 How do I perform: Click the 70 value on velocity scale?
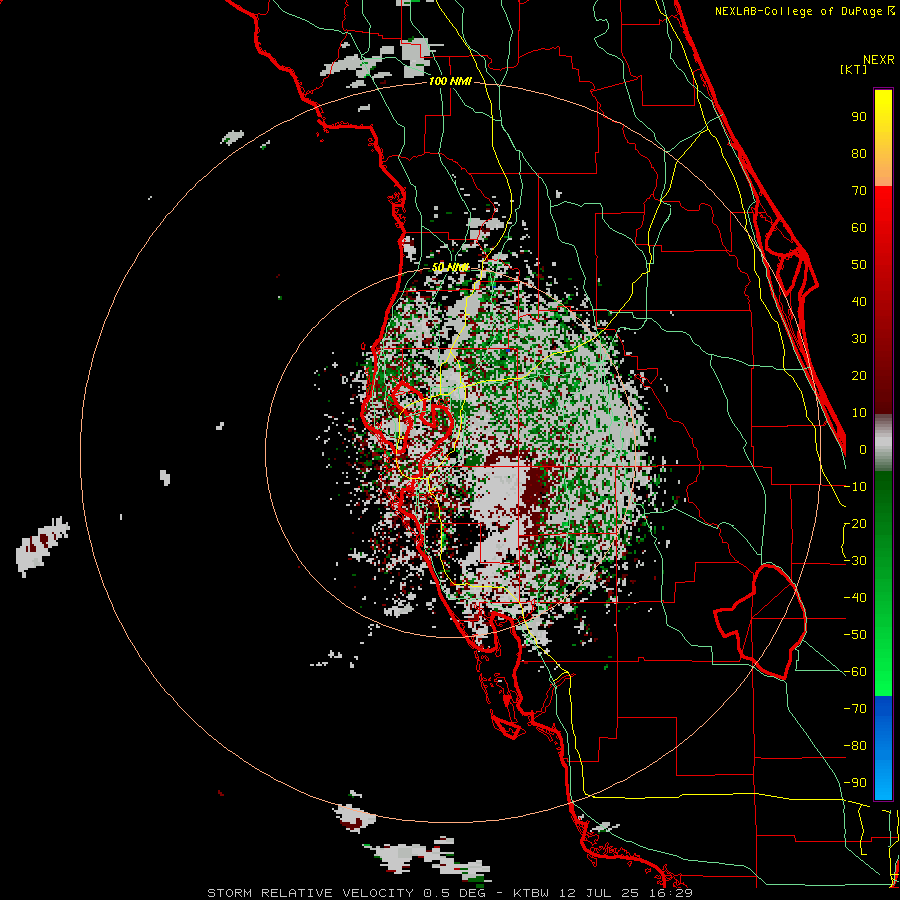tap(859, 191)
